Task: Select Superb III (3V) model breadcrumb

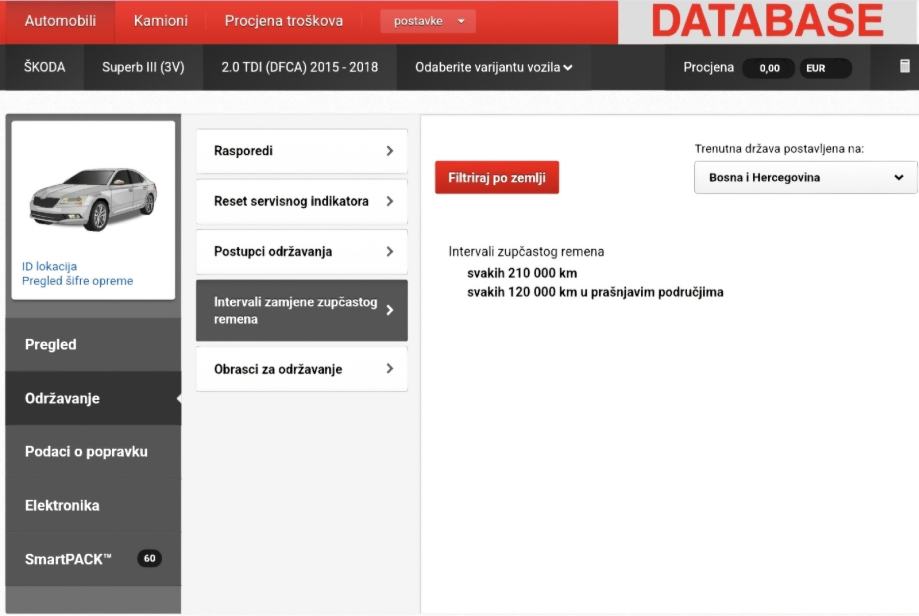Action: [x=143, y=67]
